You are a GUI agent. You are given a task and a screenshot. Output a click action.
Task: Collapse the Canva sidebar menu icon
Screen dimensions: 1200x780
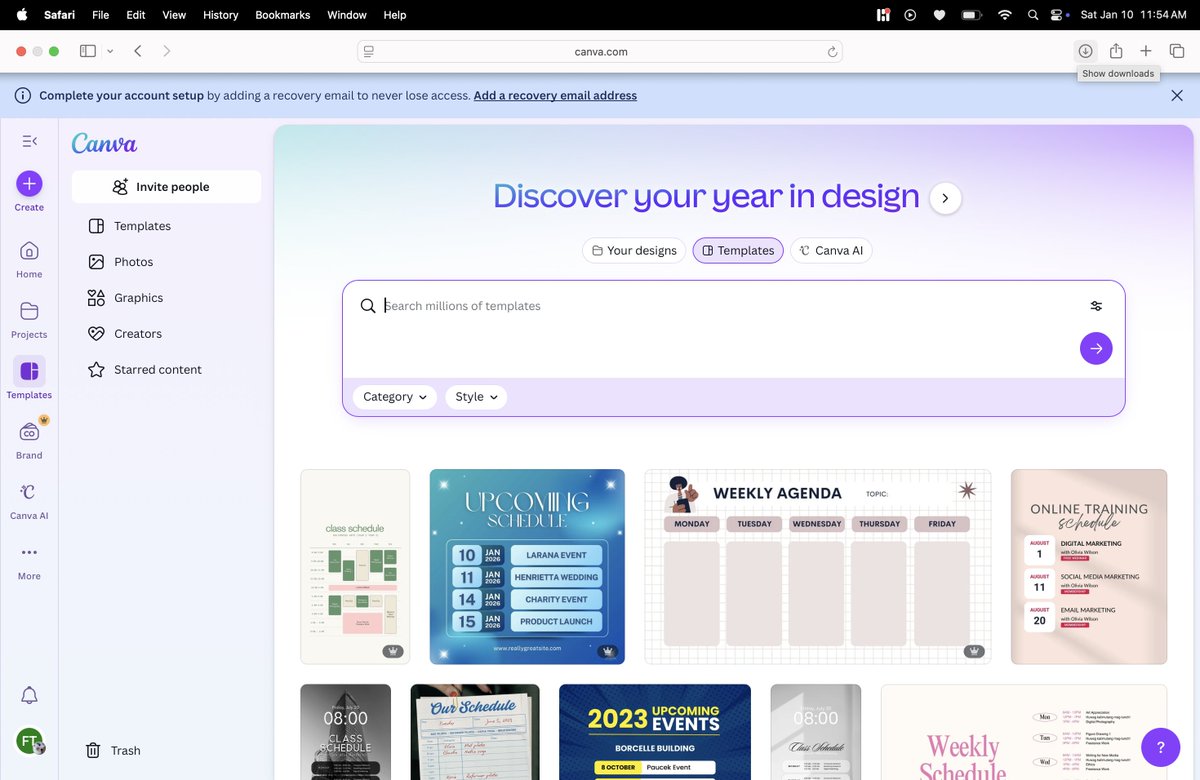coord(29,141)
